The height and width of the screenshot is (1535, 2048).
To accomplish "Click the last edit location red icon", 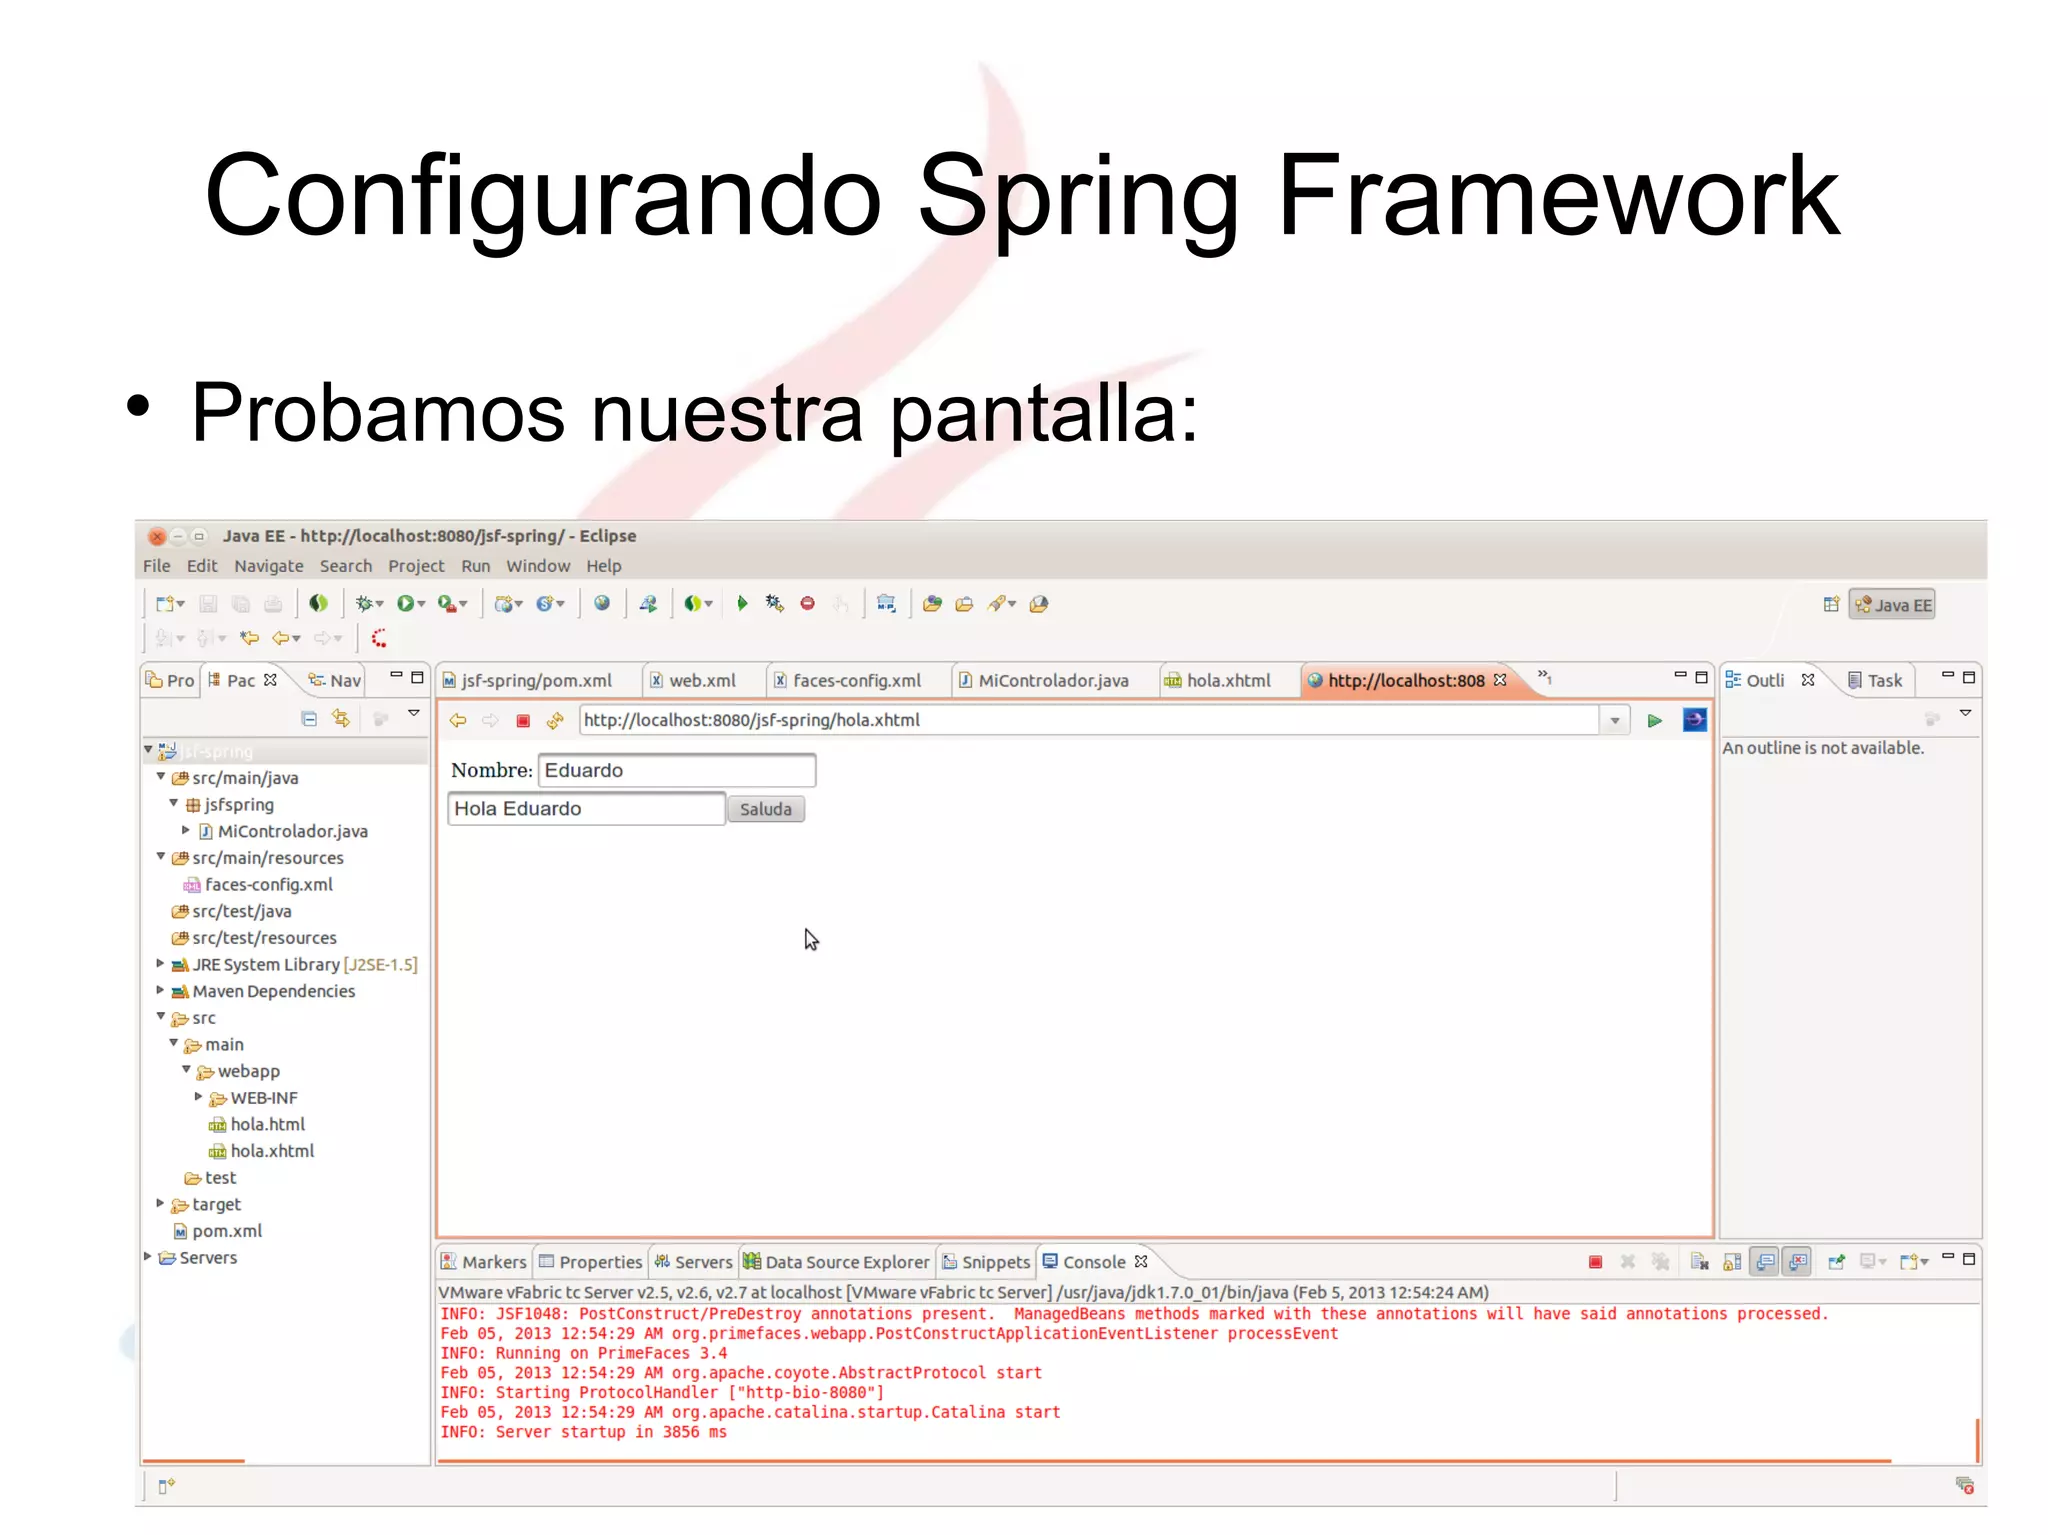I will tap(379, 638).
